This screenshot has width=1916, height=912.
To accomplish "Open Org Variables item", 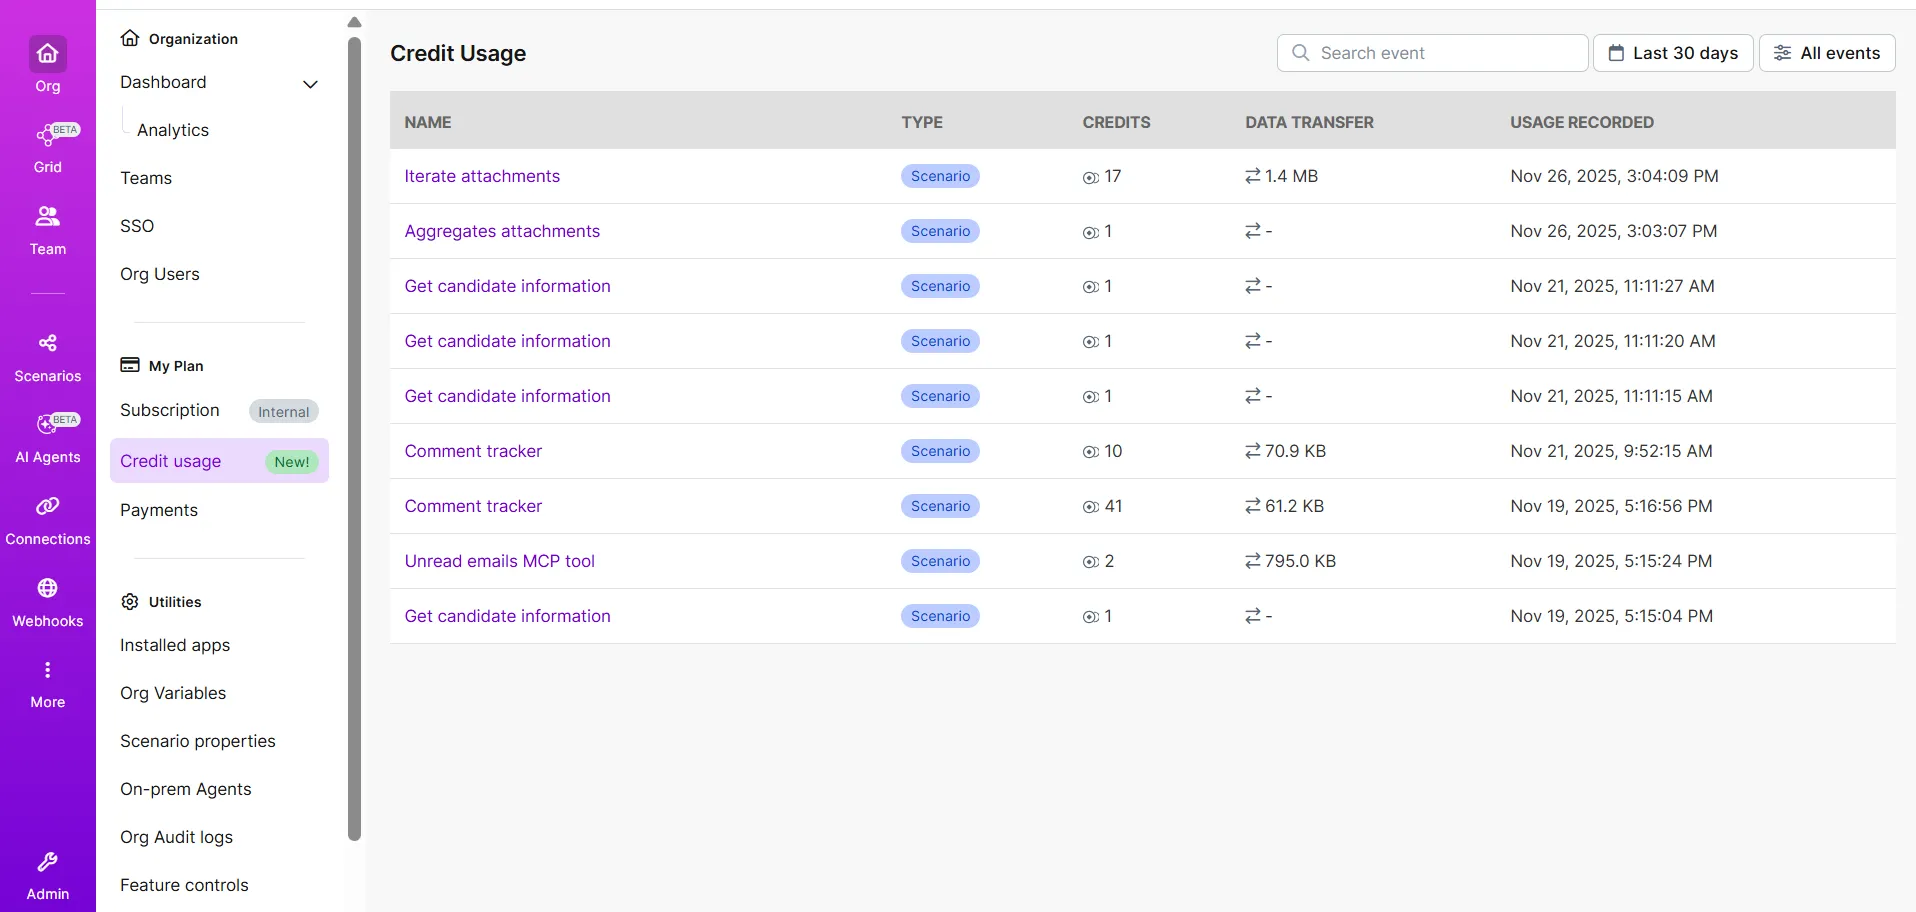I will click(x=173, y=693).
